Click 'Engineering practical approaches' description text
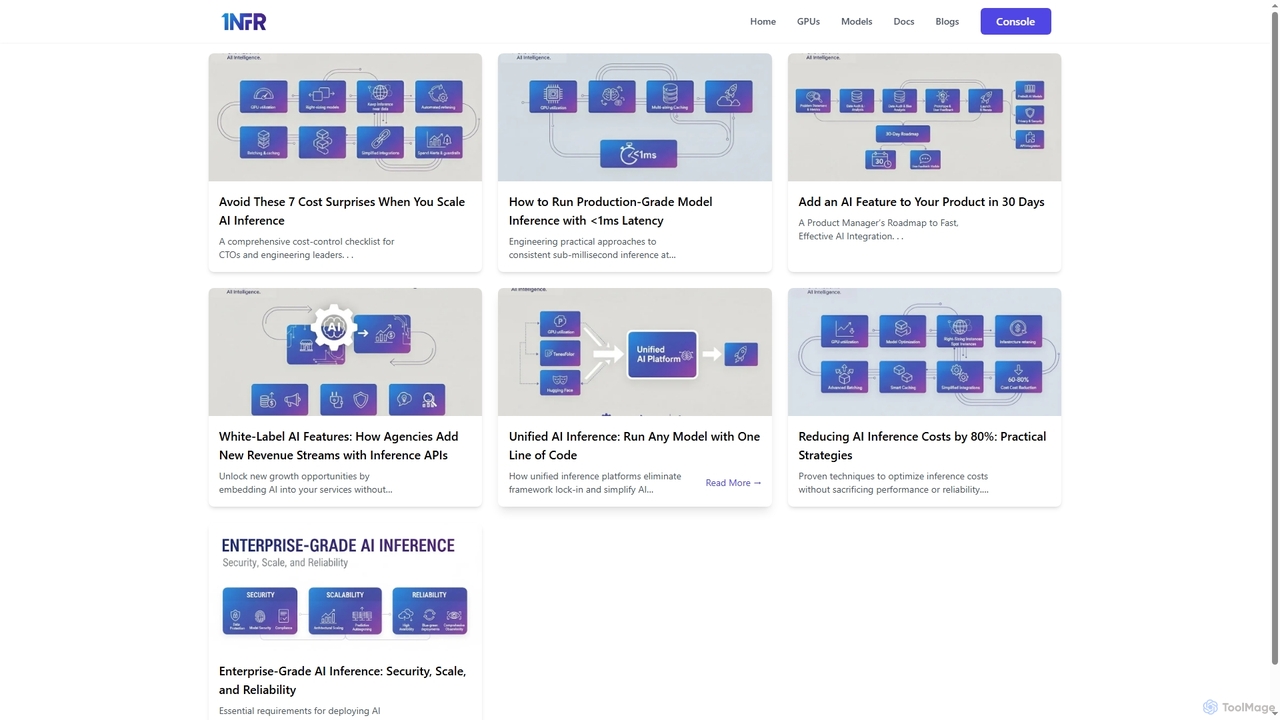1280x720 pixels. pos(592,248)
